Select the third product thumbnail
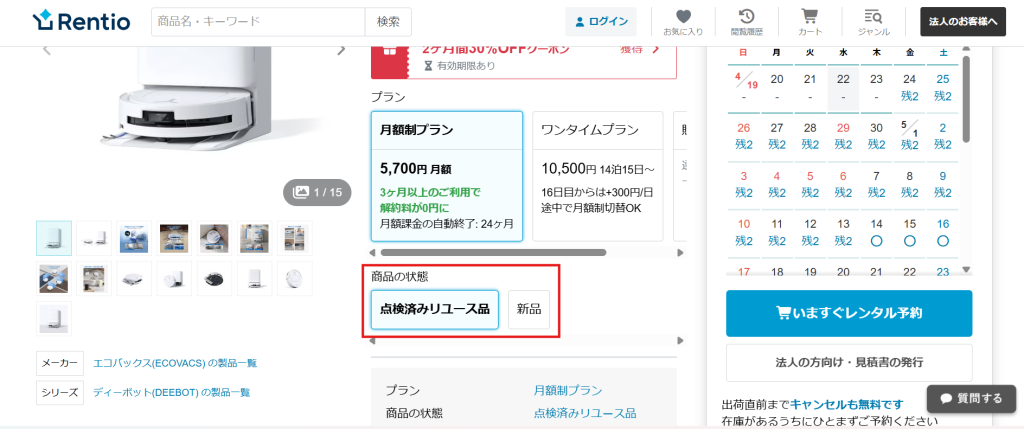The height and width of the screenshot is (429, 1024). [135, 238]
